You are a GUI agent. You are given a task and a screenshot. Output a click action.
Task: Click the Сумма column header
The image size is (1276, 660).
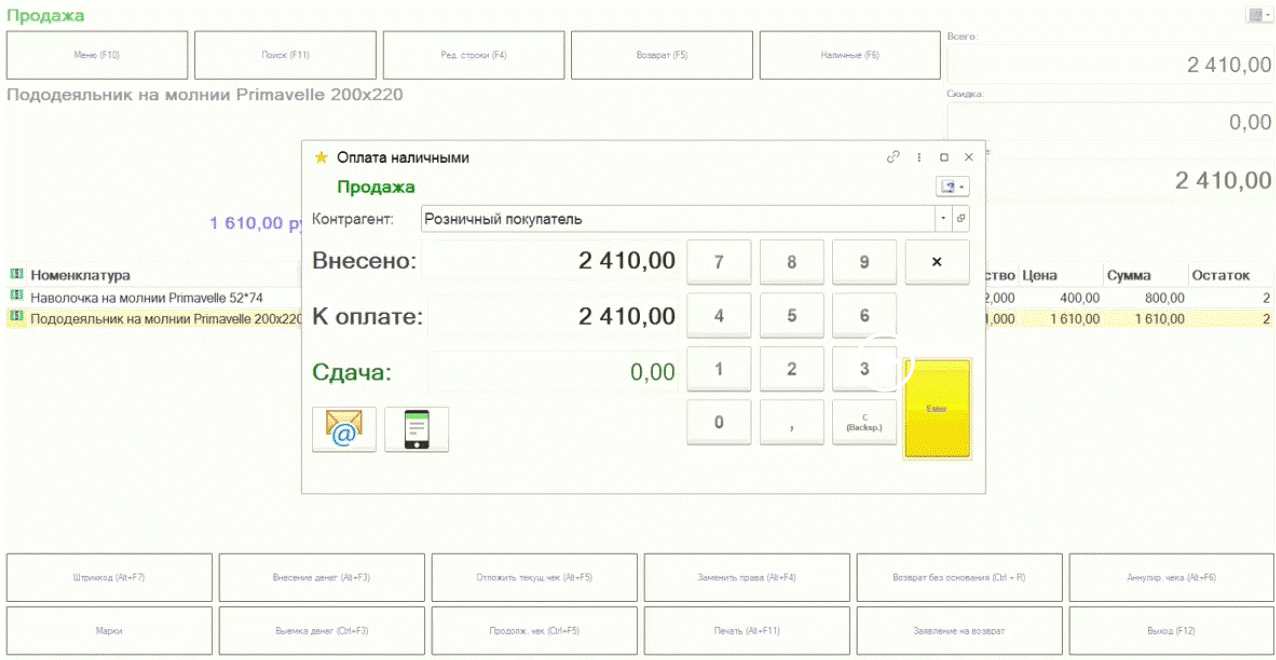[1145, 275]
